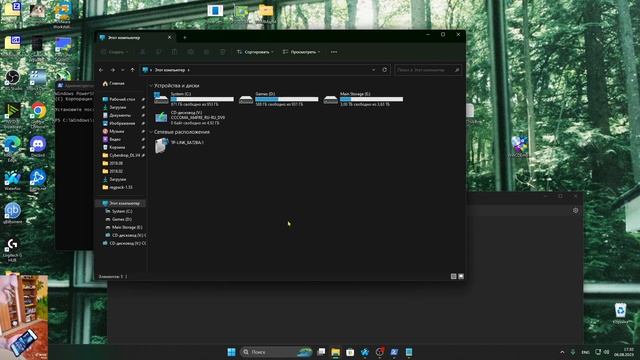Select Main Storage (E:) in the navigation tree
640x360 pixels.
[x=127, y=227]
